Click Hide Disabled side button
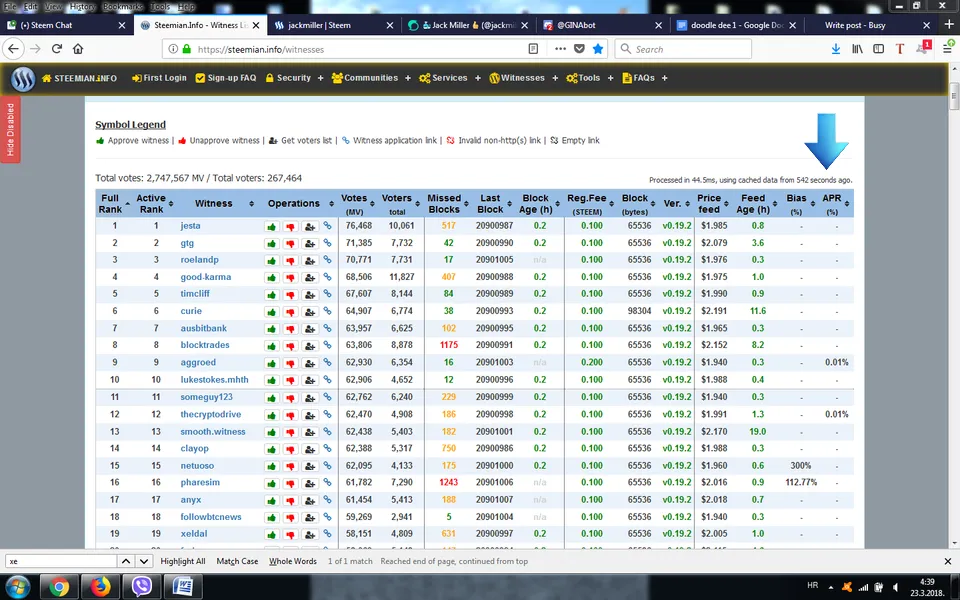 (11, 130)
